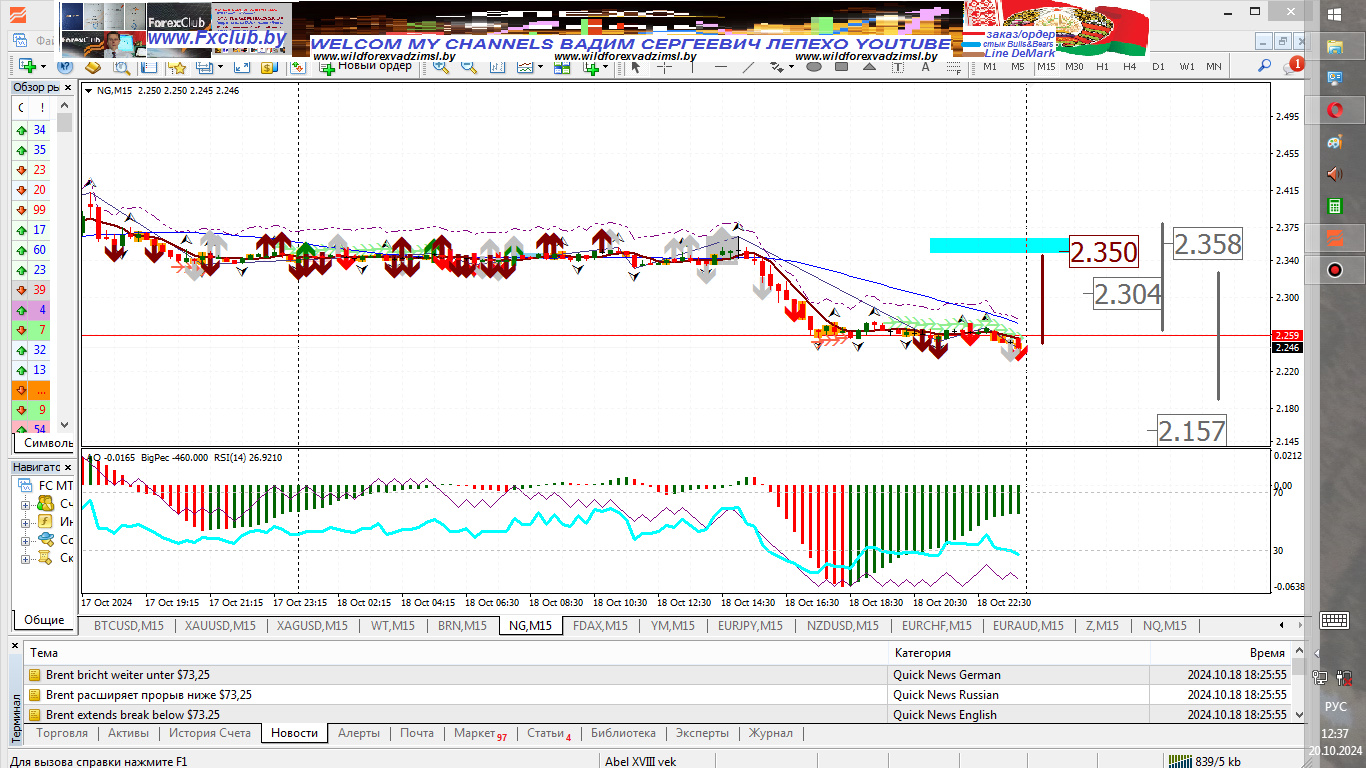Select the arrow cursor tool

636,67
